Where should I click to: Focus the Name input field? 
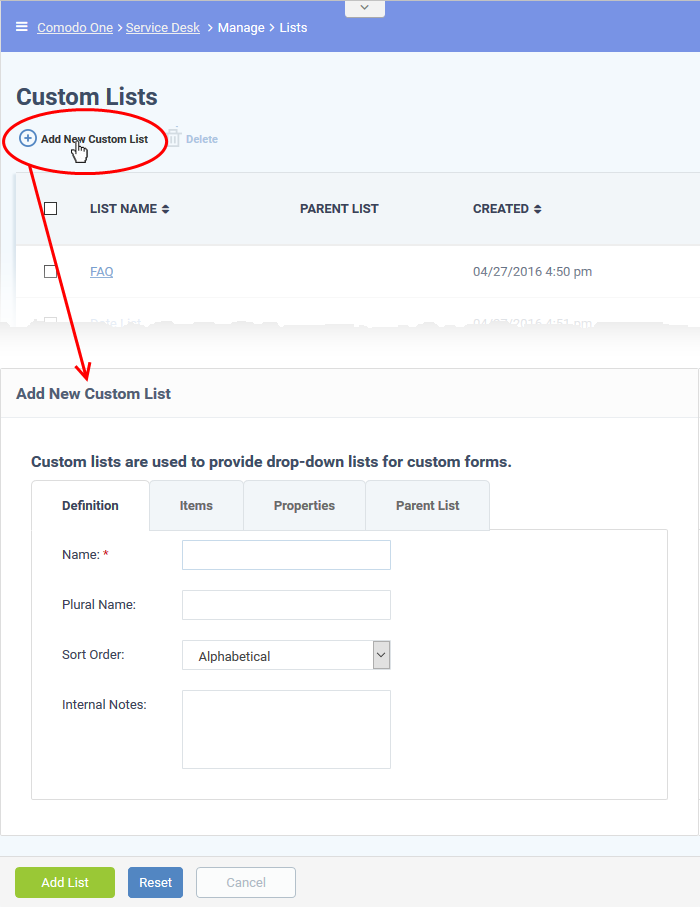[286, 555]
